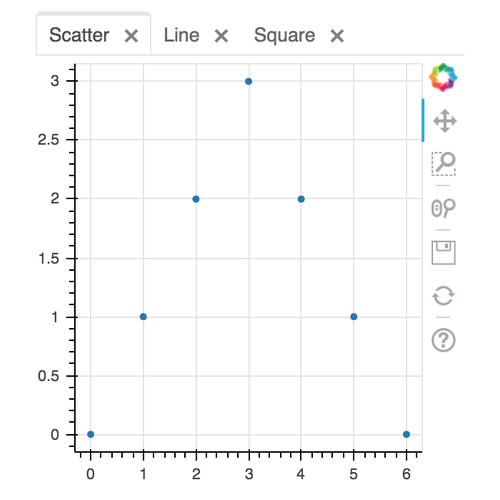Toggle the Wheel Zoom tool
The width and height of the screenshot is (500, 500).
(443, 208)
